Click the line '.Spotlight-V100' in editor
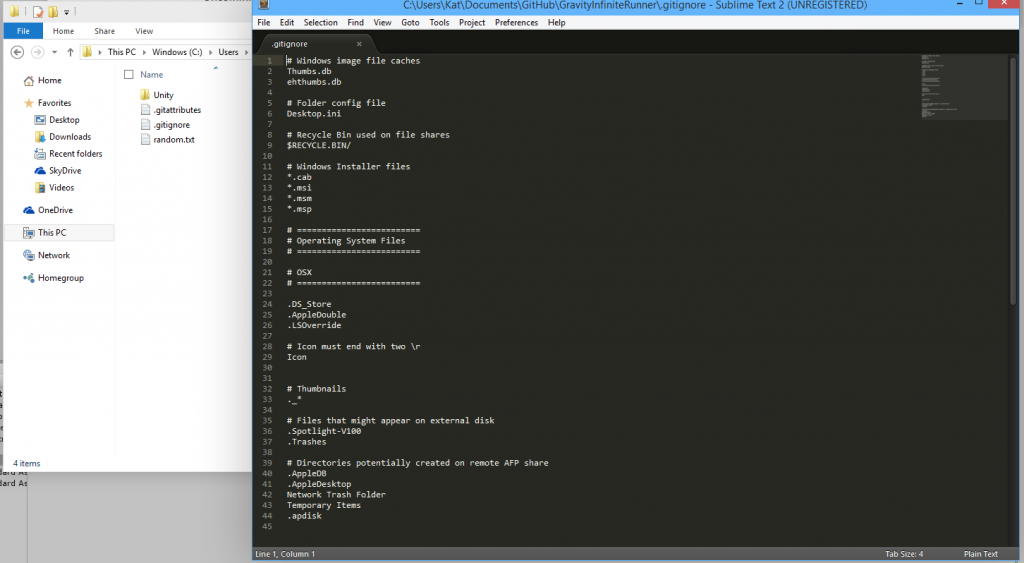Viewport: 1024px width, 563px height. (324, 431)
